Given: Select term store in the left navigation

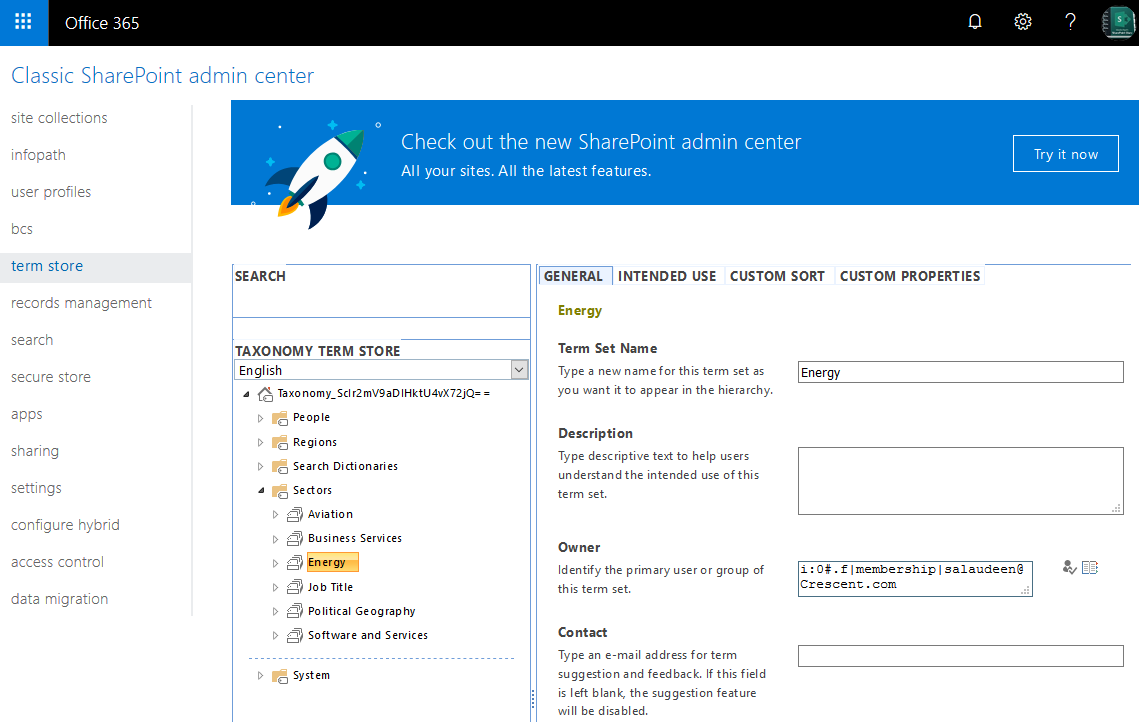Looking at the screenshot, I should [96, 266].
